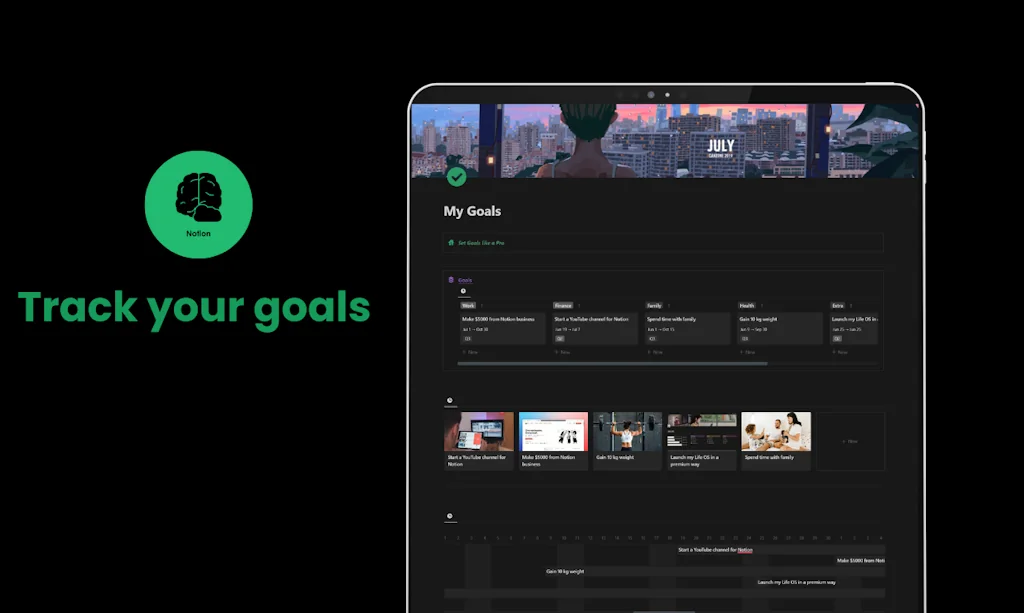Click the Health group label
The image size is (1024, 613).
pyautogui.click(x=746, y=306)
